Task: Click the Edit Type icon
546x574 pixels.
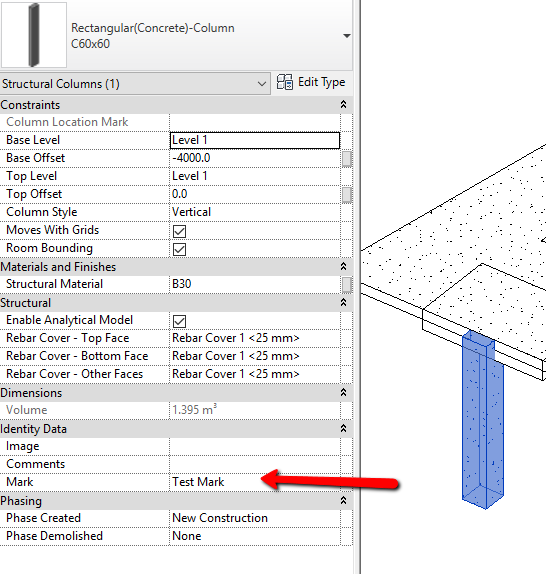Action: click(284, 82)
